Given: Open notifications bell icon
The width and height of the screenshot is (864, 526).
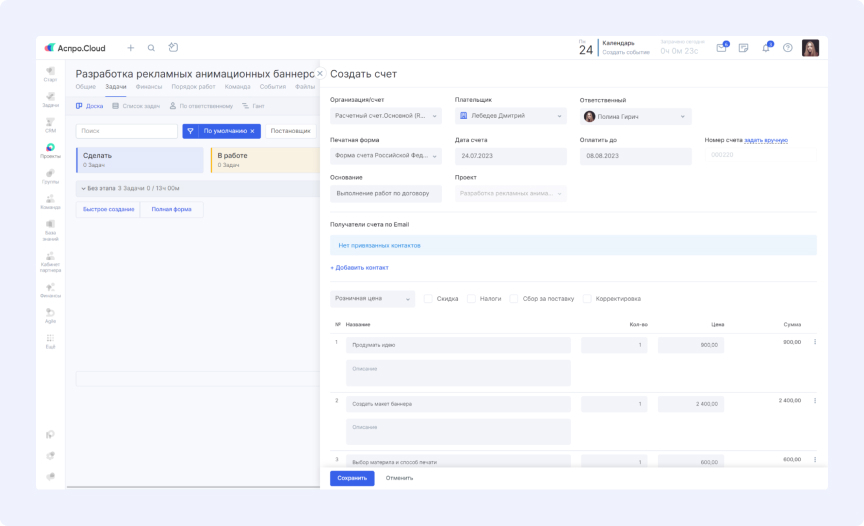Looking at the screenshot, I should tap(766, 48).
